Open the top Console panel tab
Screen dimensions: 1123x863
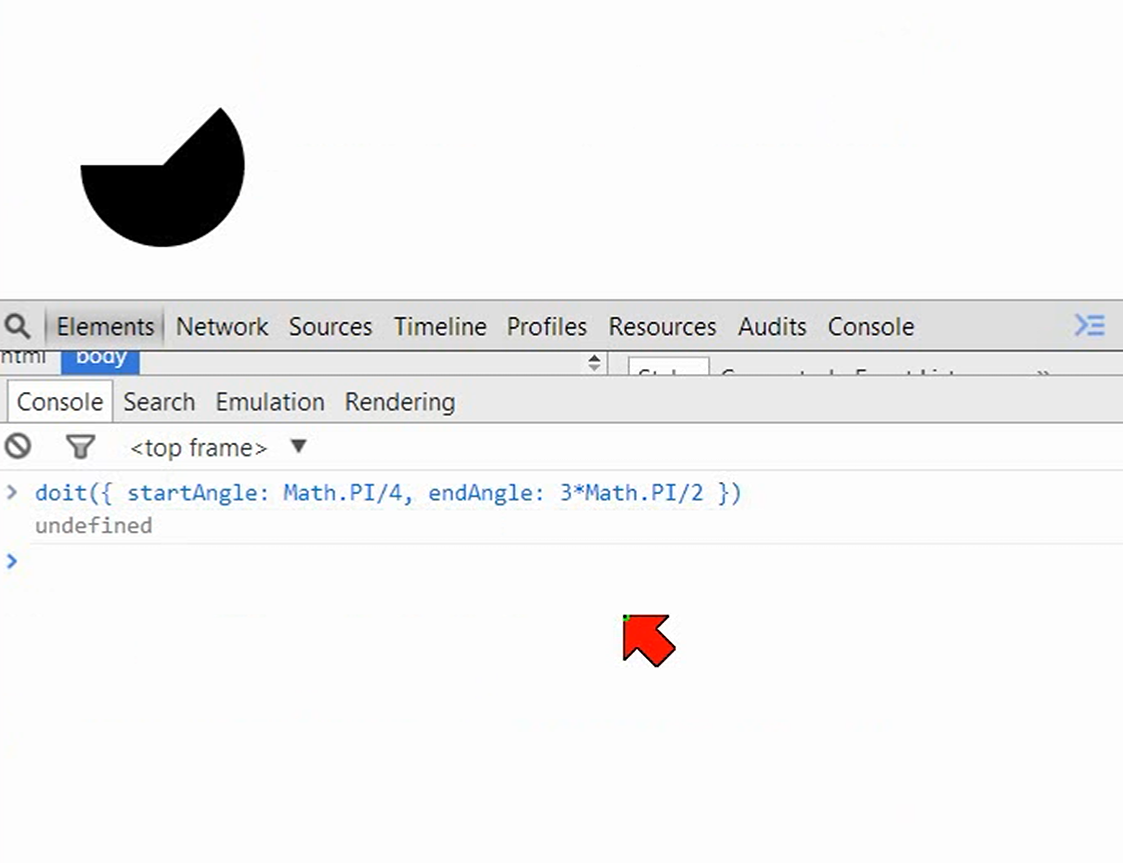[x=871, y=327]
